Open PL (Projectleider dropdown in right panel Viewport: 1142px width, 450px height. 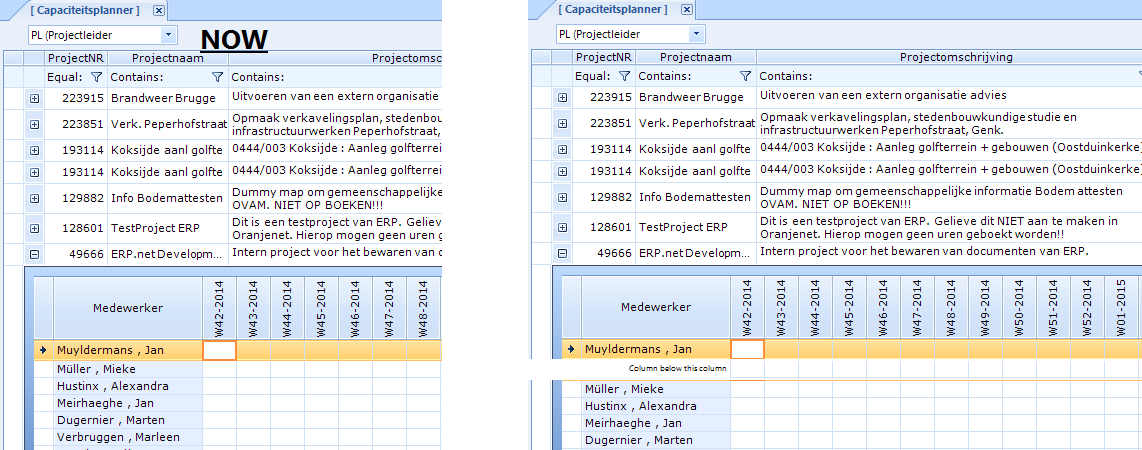697,33
